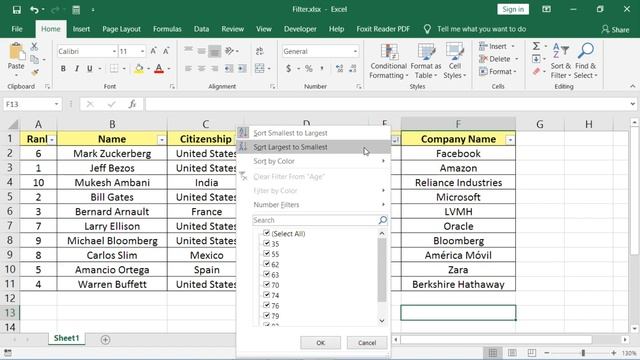Click the Fill Color bucket icon

pyautogui.click(x=139, y=69)
